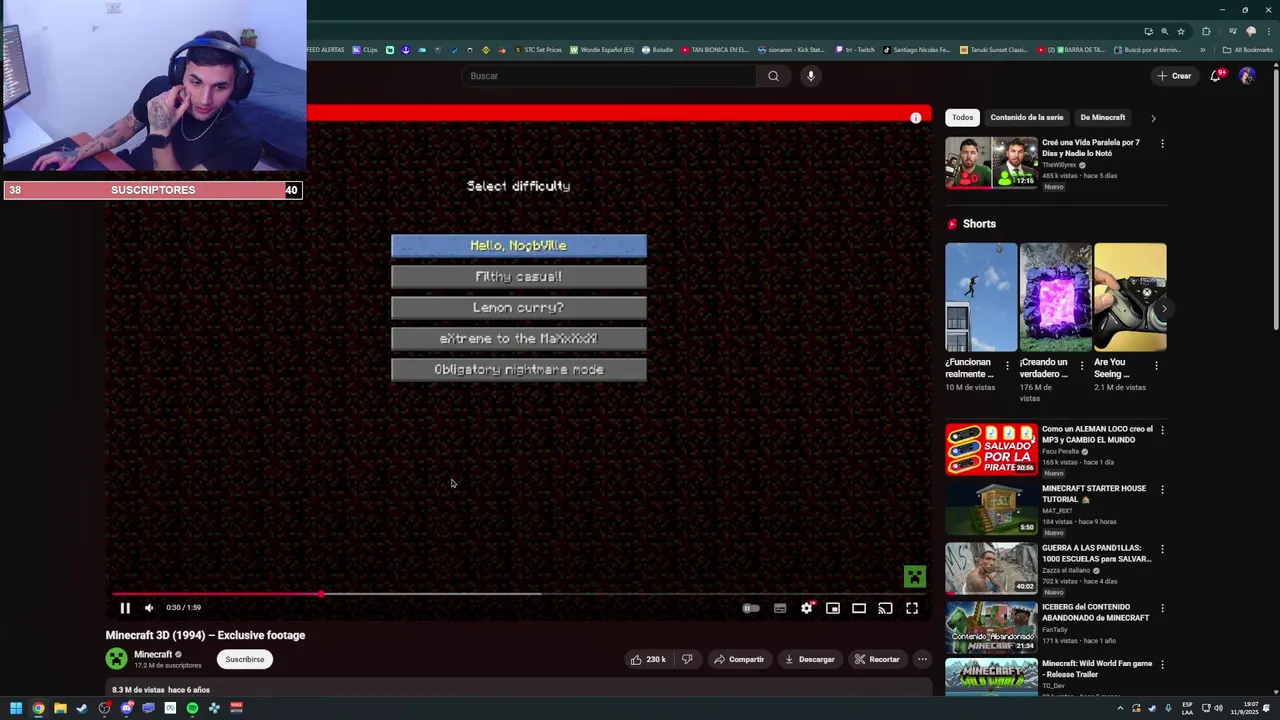
Task: Click the YouTube search field
Action: point(608,76)
